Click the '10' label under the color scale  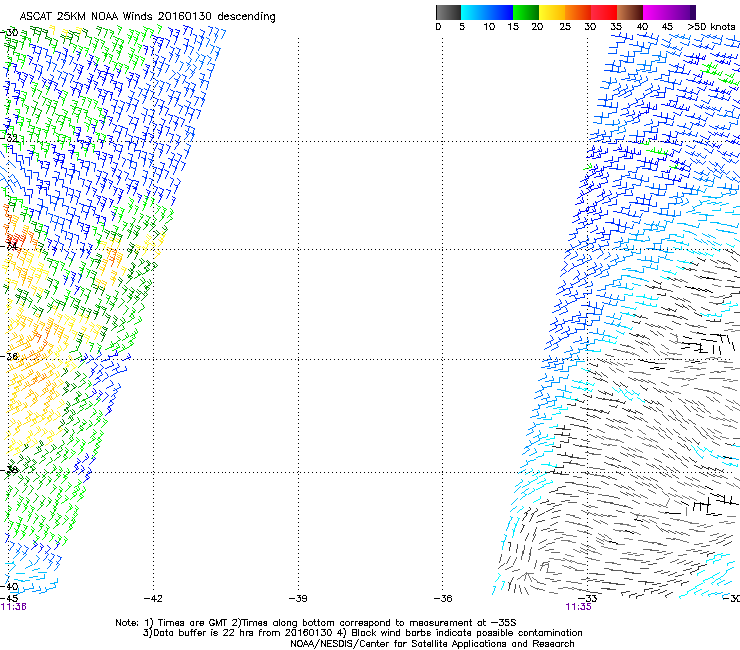pos(489,27)
